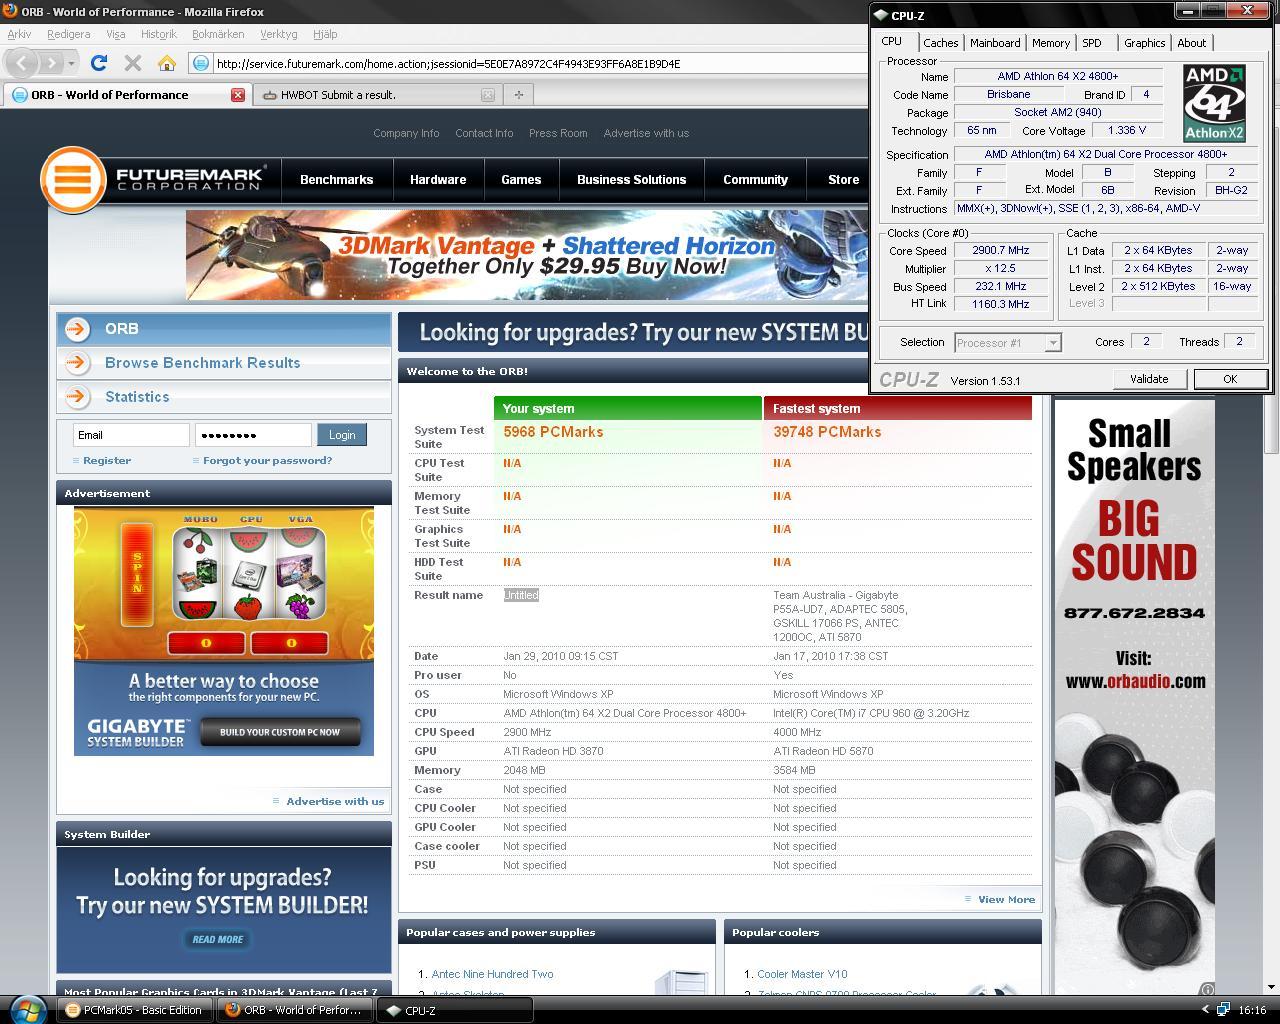Go to the home page icon
This screenshot has height=1024, width=1280.
[x=167, y=63]
